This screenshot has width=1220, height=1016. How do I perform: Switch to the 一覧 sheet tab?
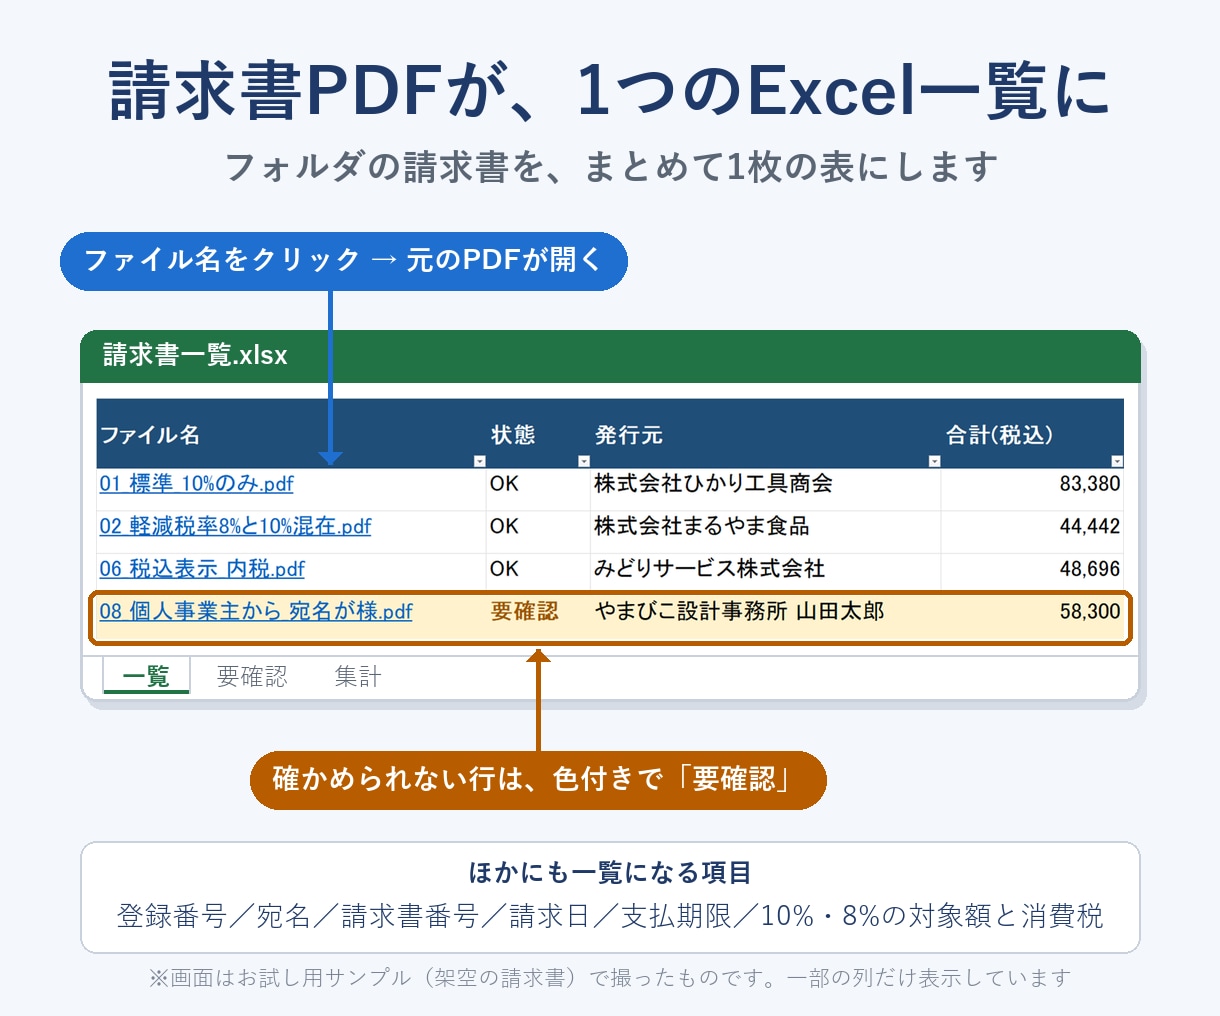pos(146,677)
